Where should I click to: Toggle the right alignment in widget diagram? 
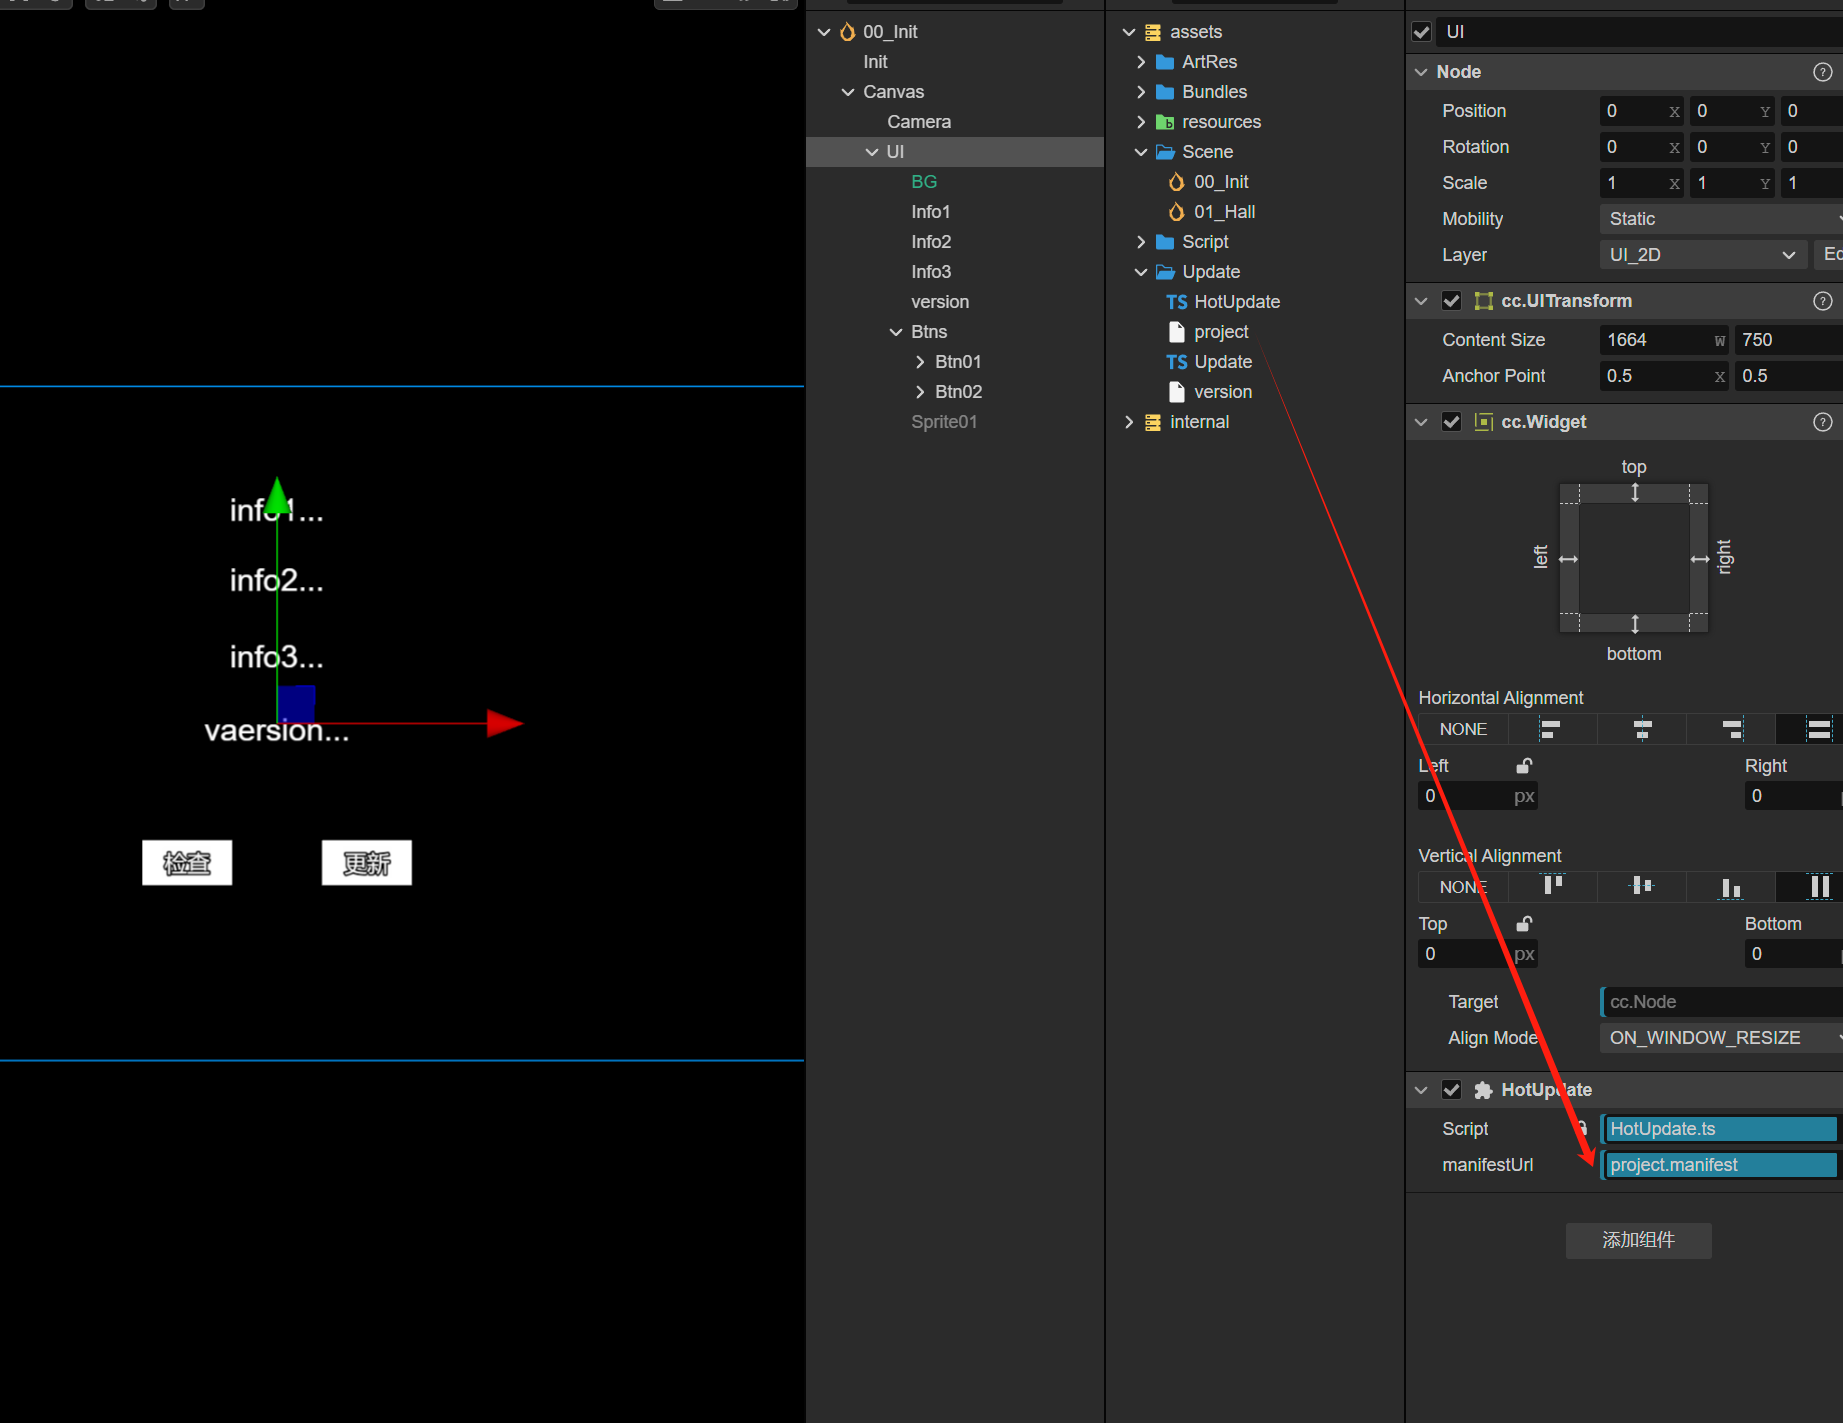[x=1700, y=559]
